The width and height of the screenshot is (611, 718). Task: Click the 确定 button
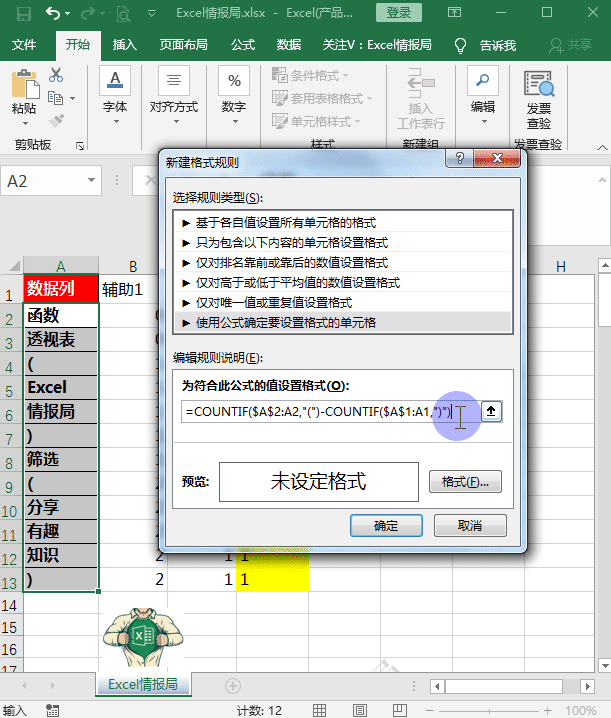(386, 525)
